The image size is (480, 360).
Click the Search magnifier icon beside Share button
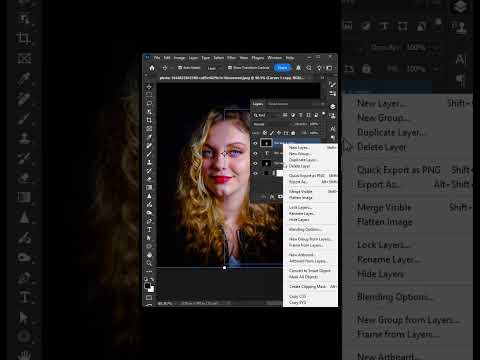tap(309, 68)
